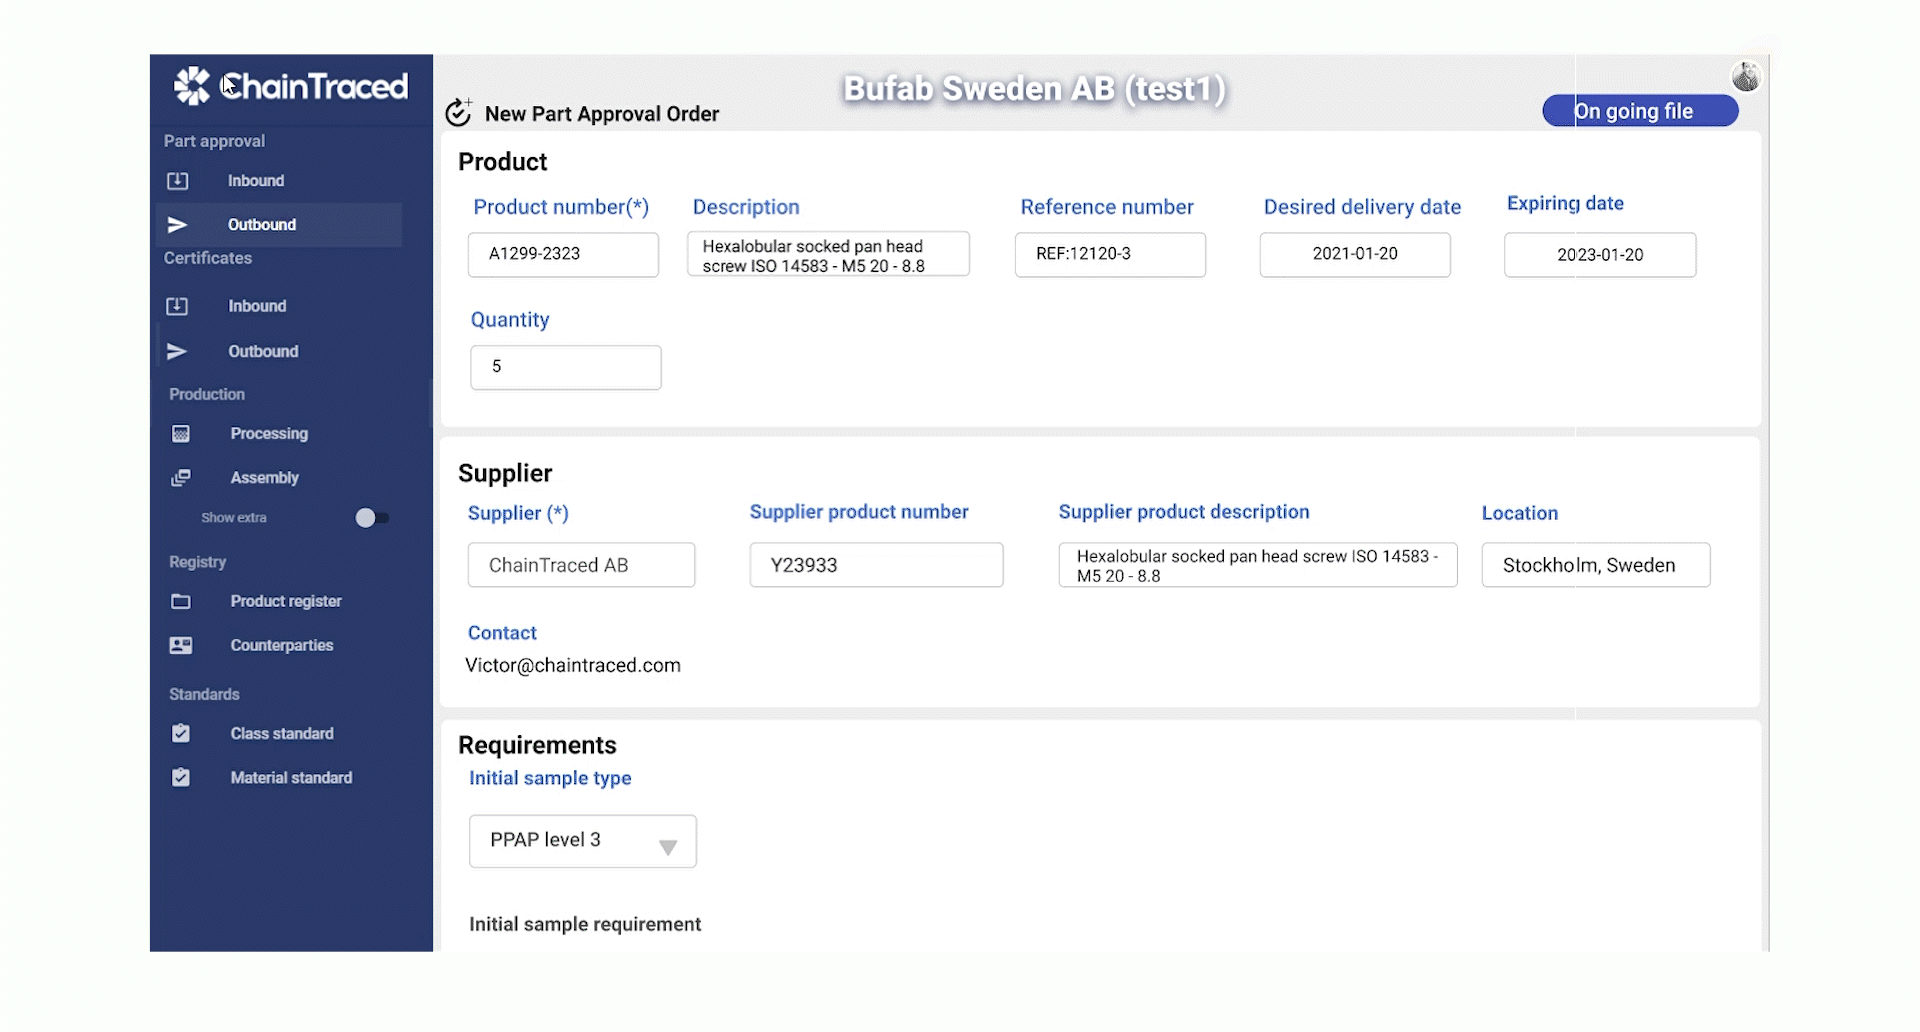
Task: Click Part approval Inbound tray icon
Action: (177, 181)
